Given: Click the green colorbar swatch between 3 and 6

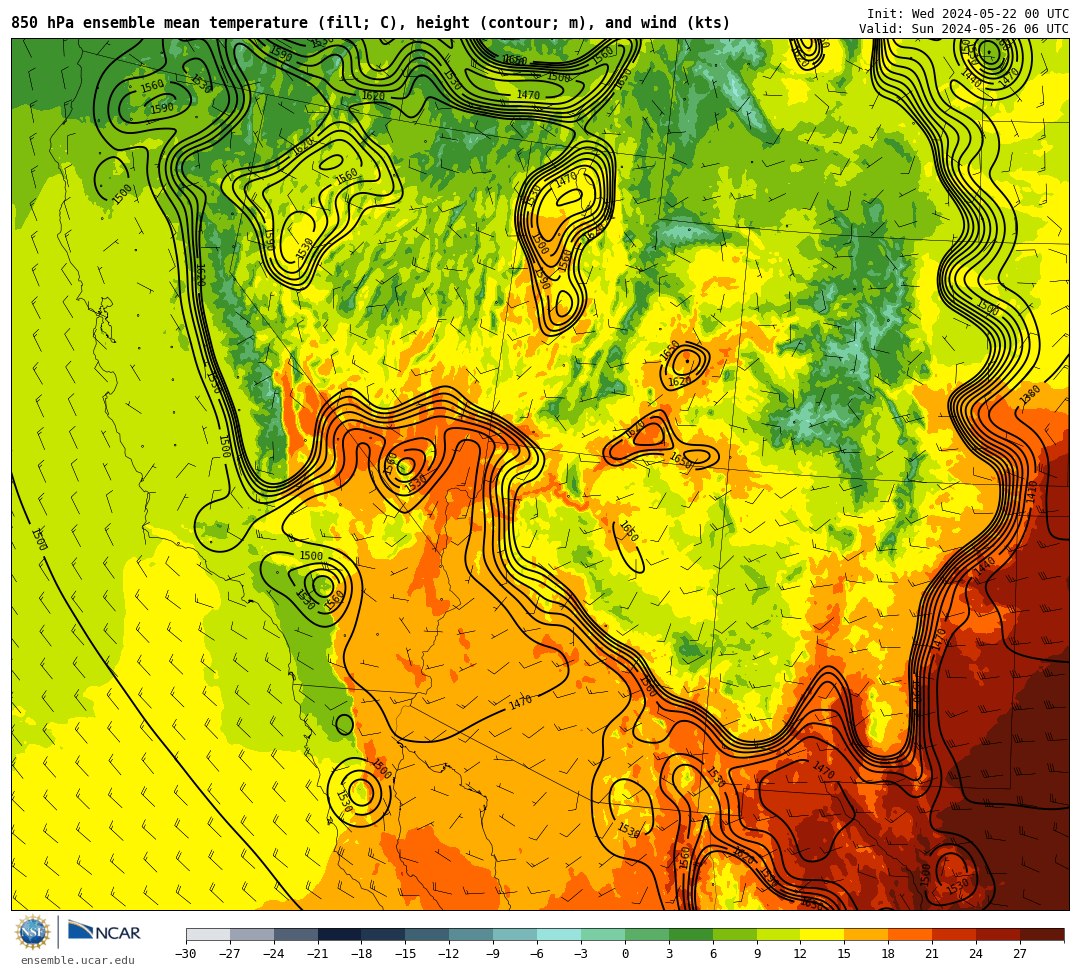Looking at the screenshot, I should [691, 934].
